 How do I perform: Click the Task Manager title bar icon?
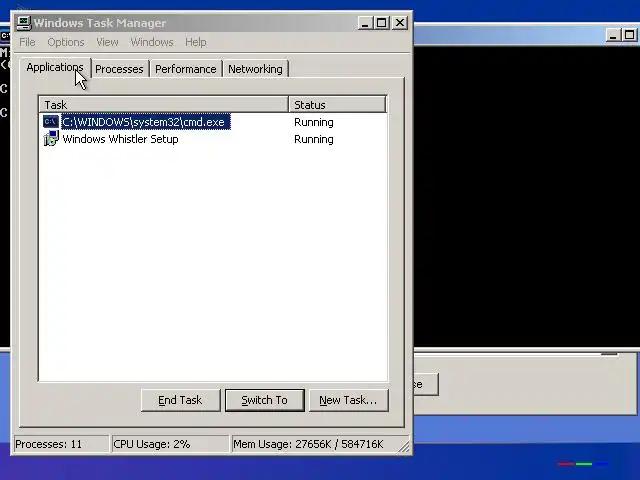[24, 22]
